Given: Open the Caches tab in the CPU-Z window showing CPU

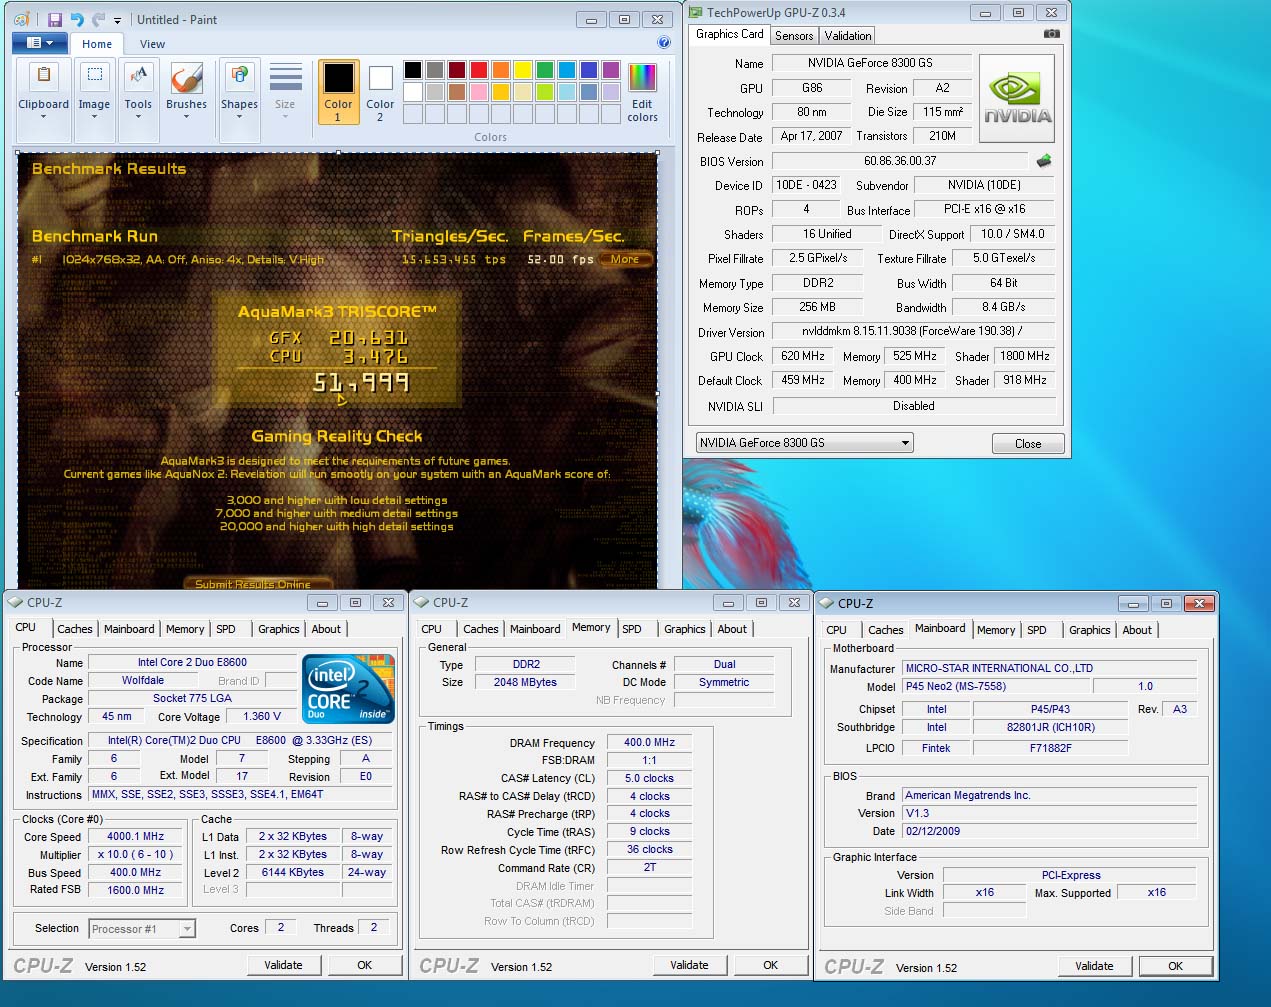Looking at the screenshot, I should (75, 629).
